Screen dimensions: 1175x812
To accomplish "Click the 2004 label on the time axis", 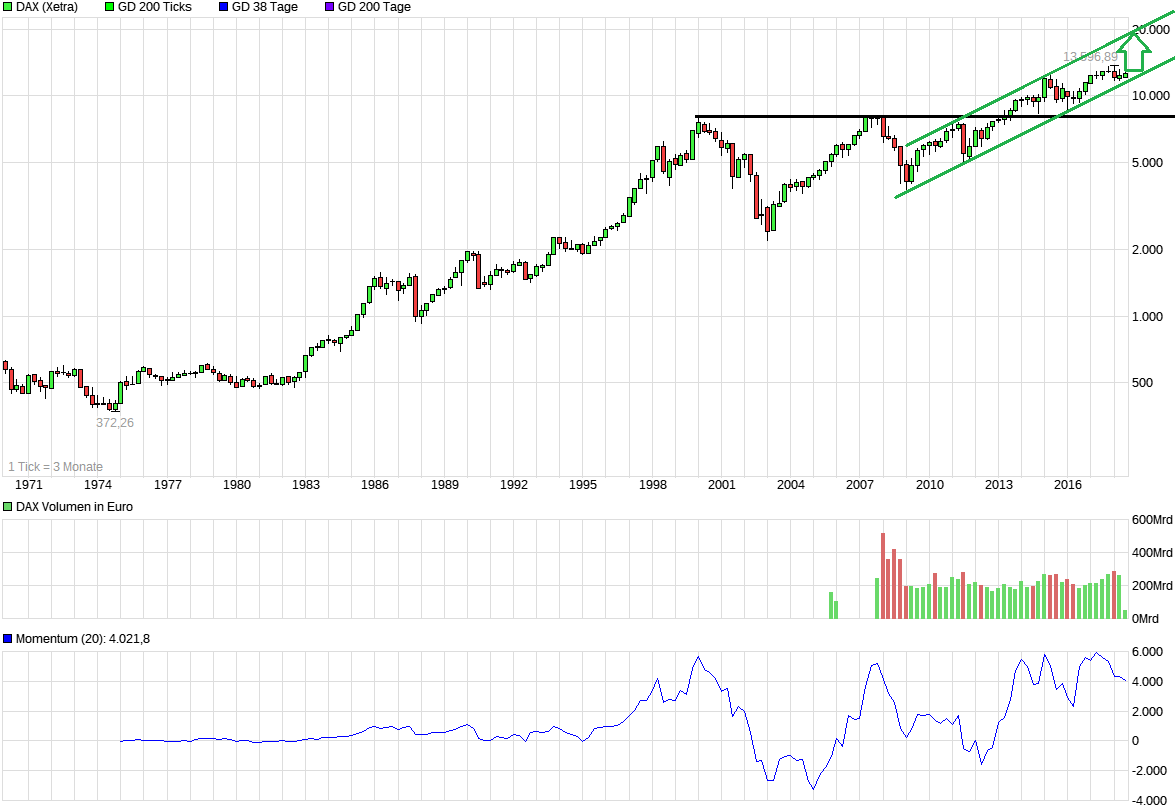I will pyautogui.click(x=791, y=485).
